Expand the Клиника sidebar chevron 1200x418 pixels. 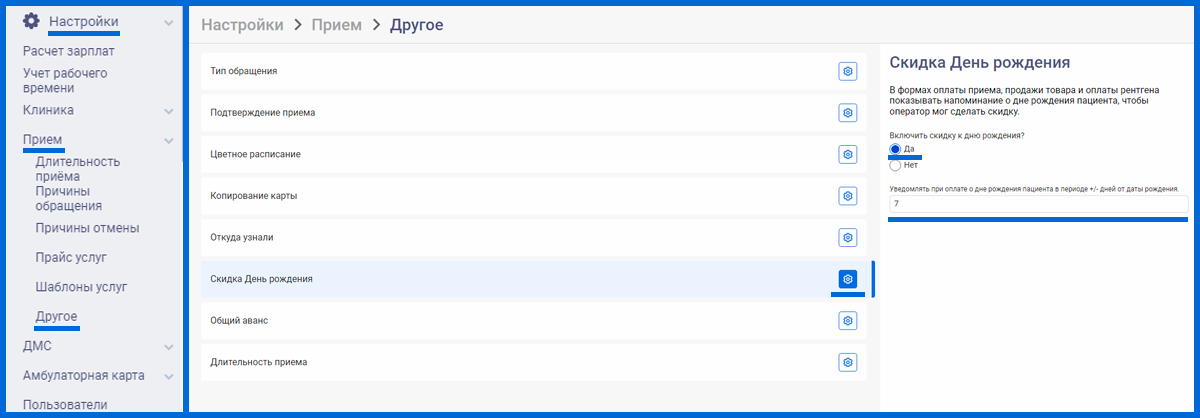[169, 111]
